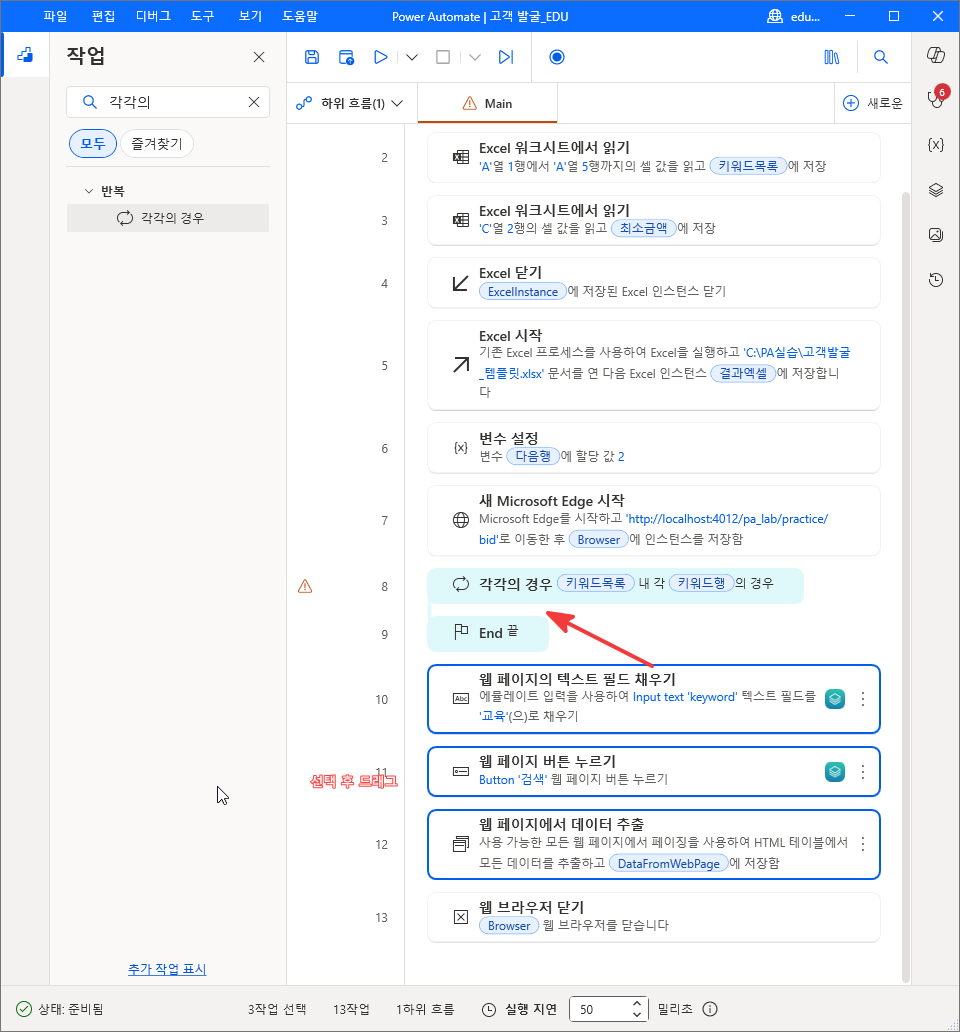Click the Run next action icon
The image size is (960, 1032).
[x=506, y=57]
